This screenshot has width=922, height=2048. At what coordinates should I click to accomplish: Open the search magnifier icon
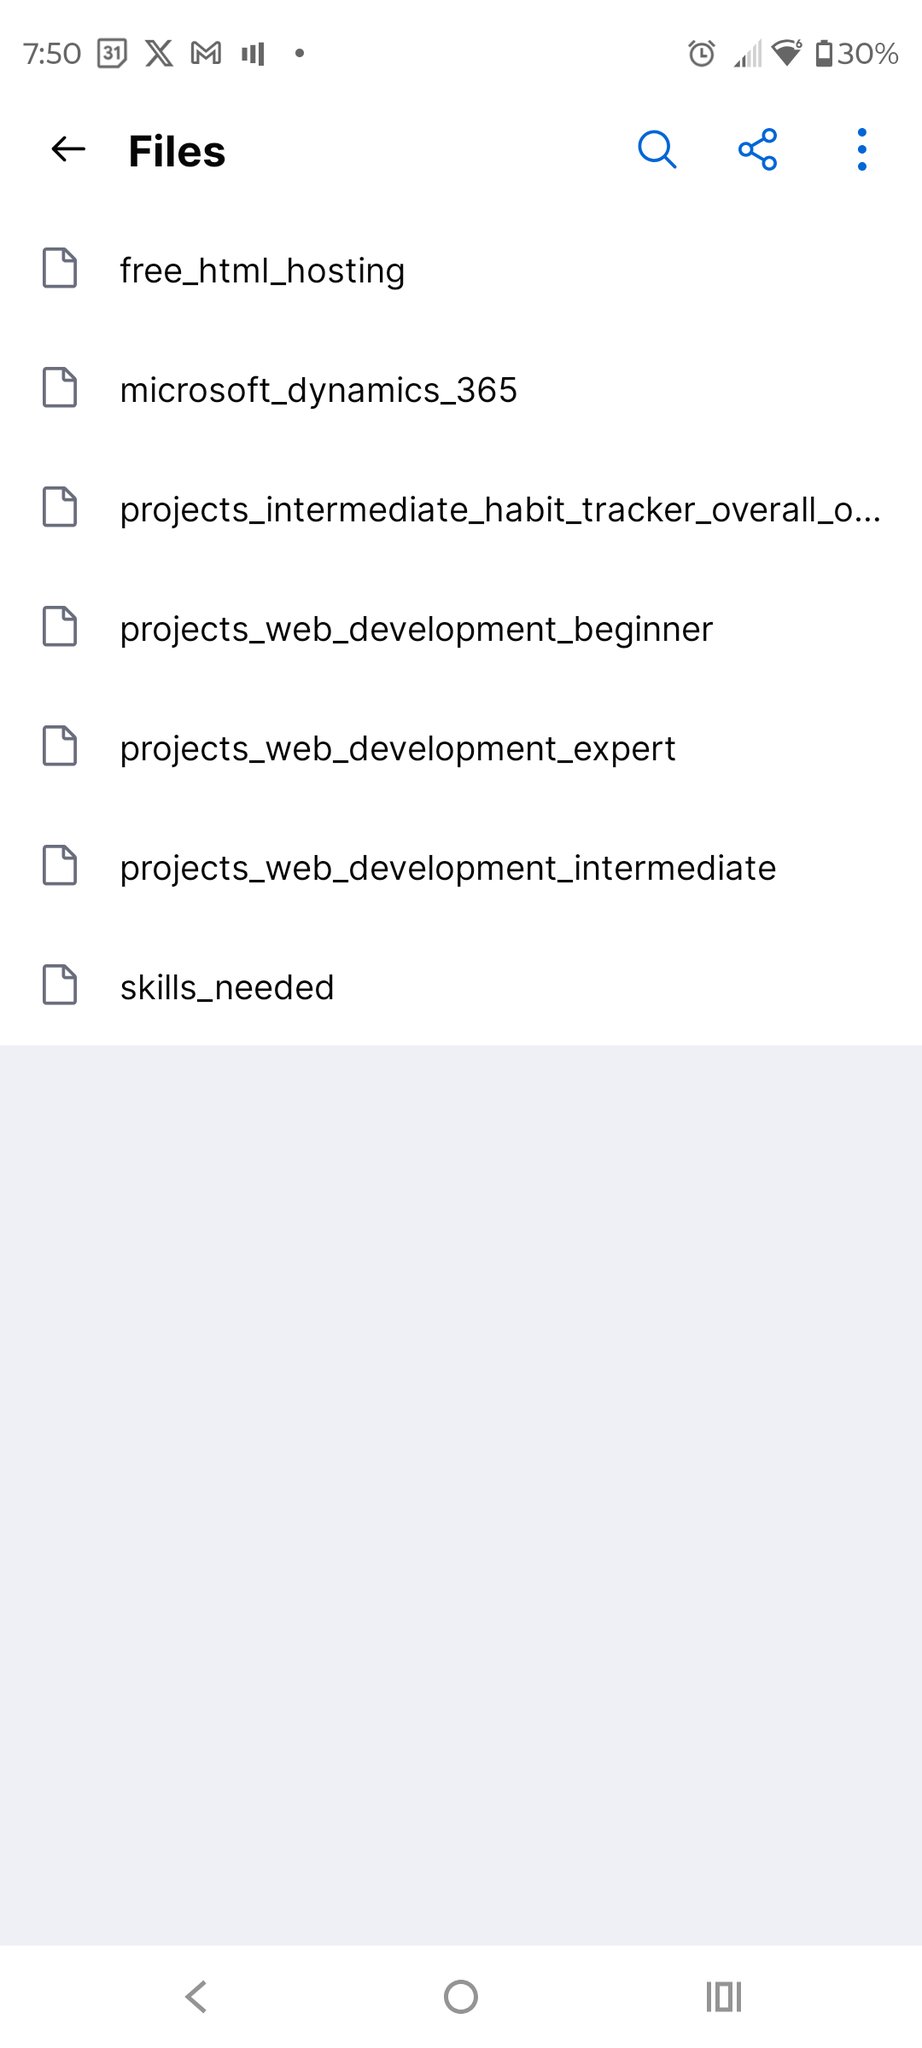tap(657, 150)
